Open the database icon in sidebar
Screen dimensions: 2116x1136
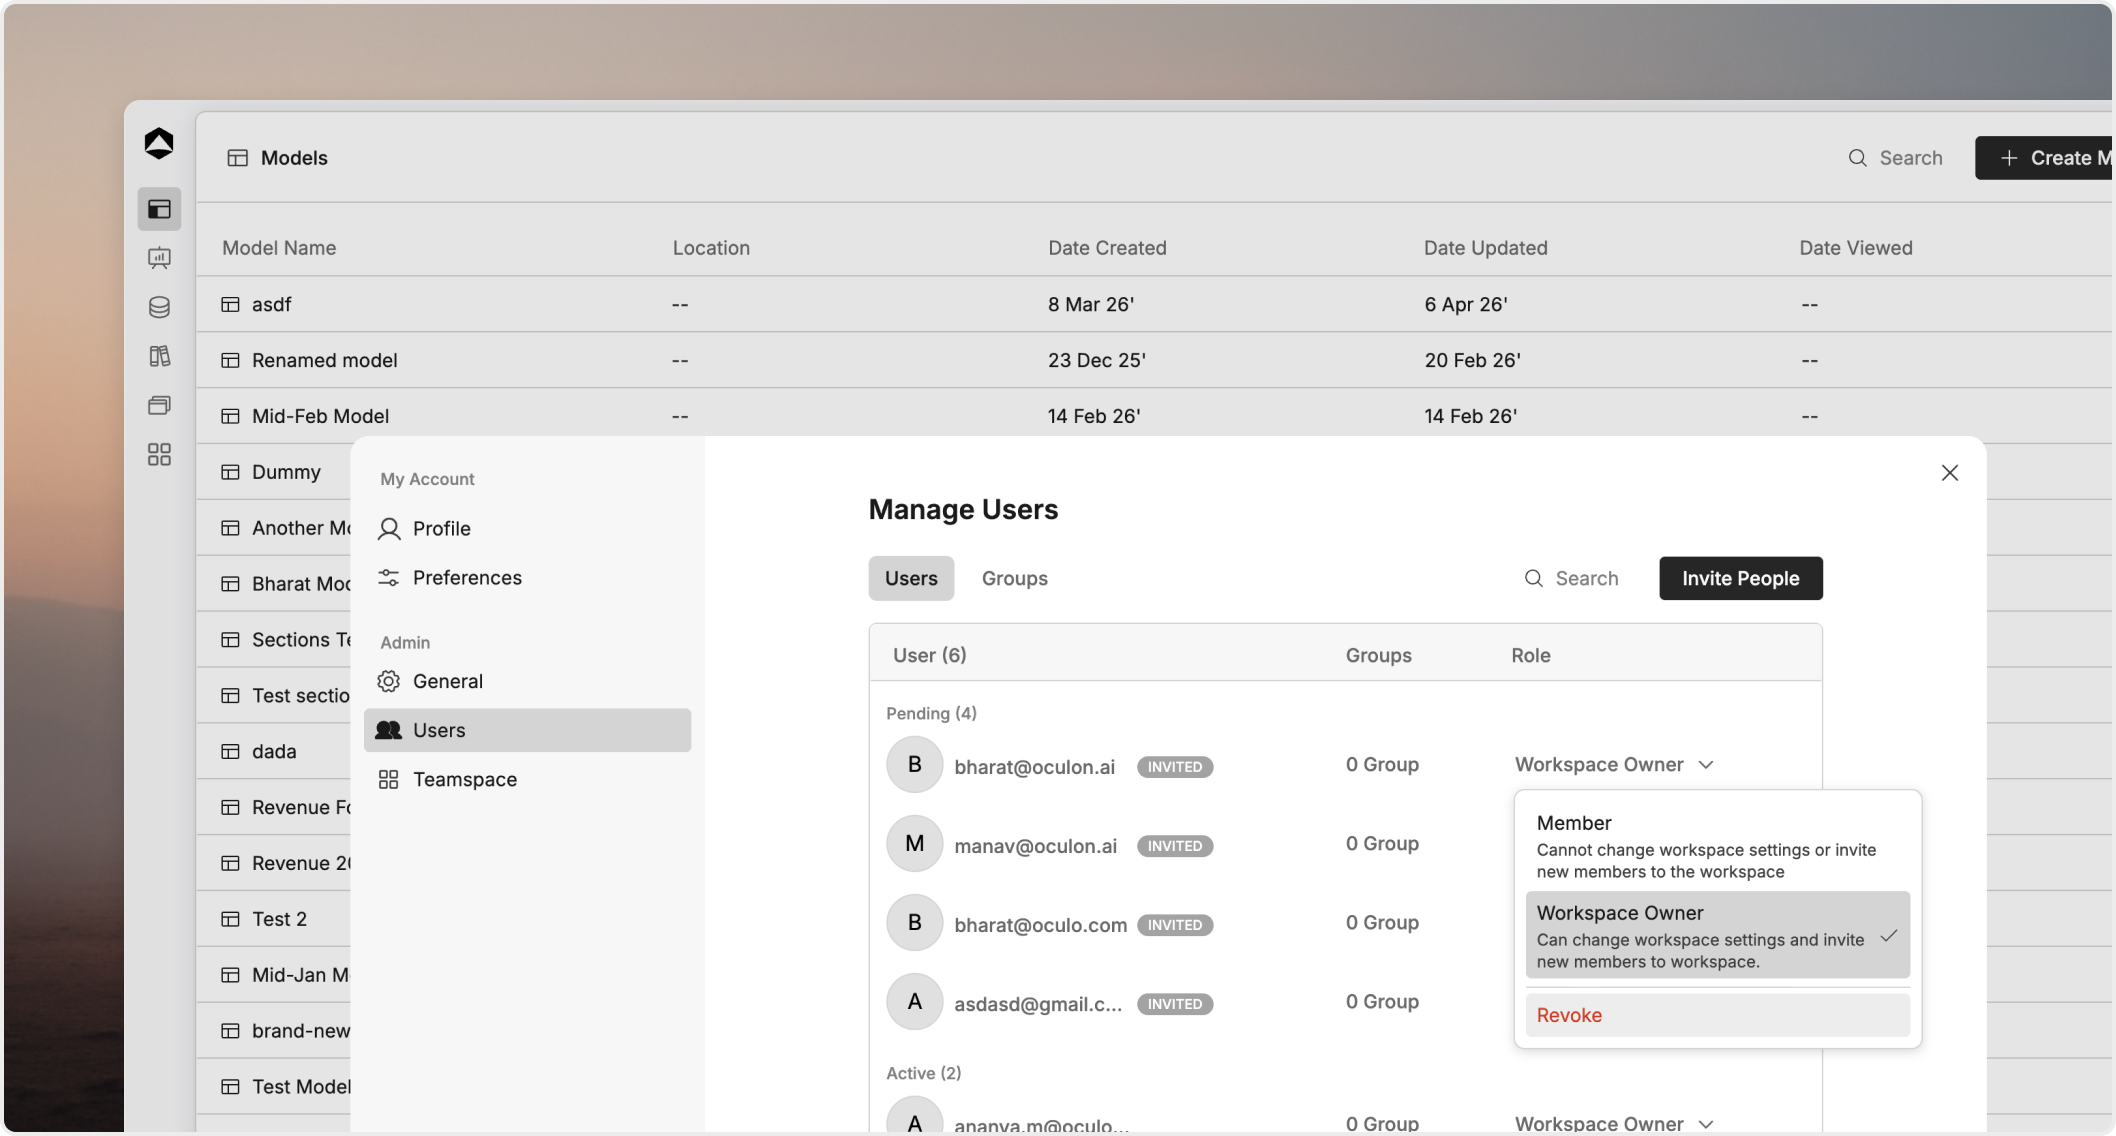click(159, 307)
